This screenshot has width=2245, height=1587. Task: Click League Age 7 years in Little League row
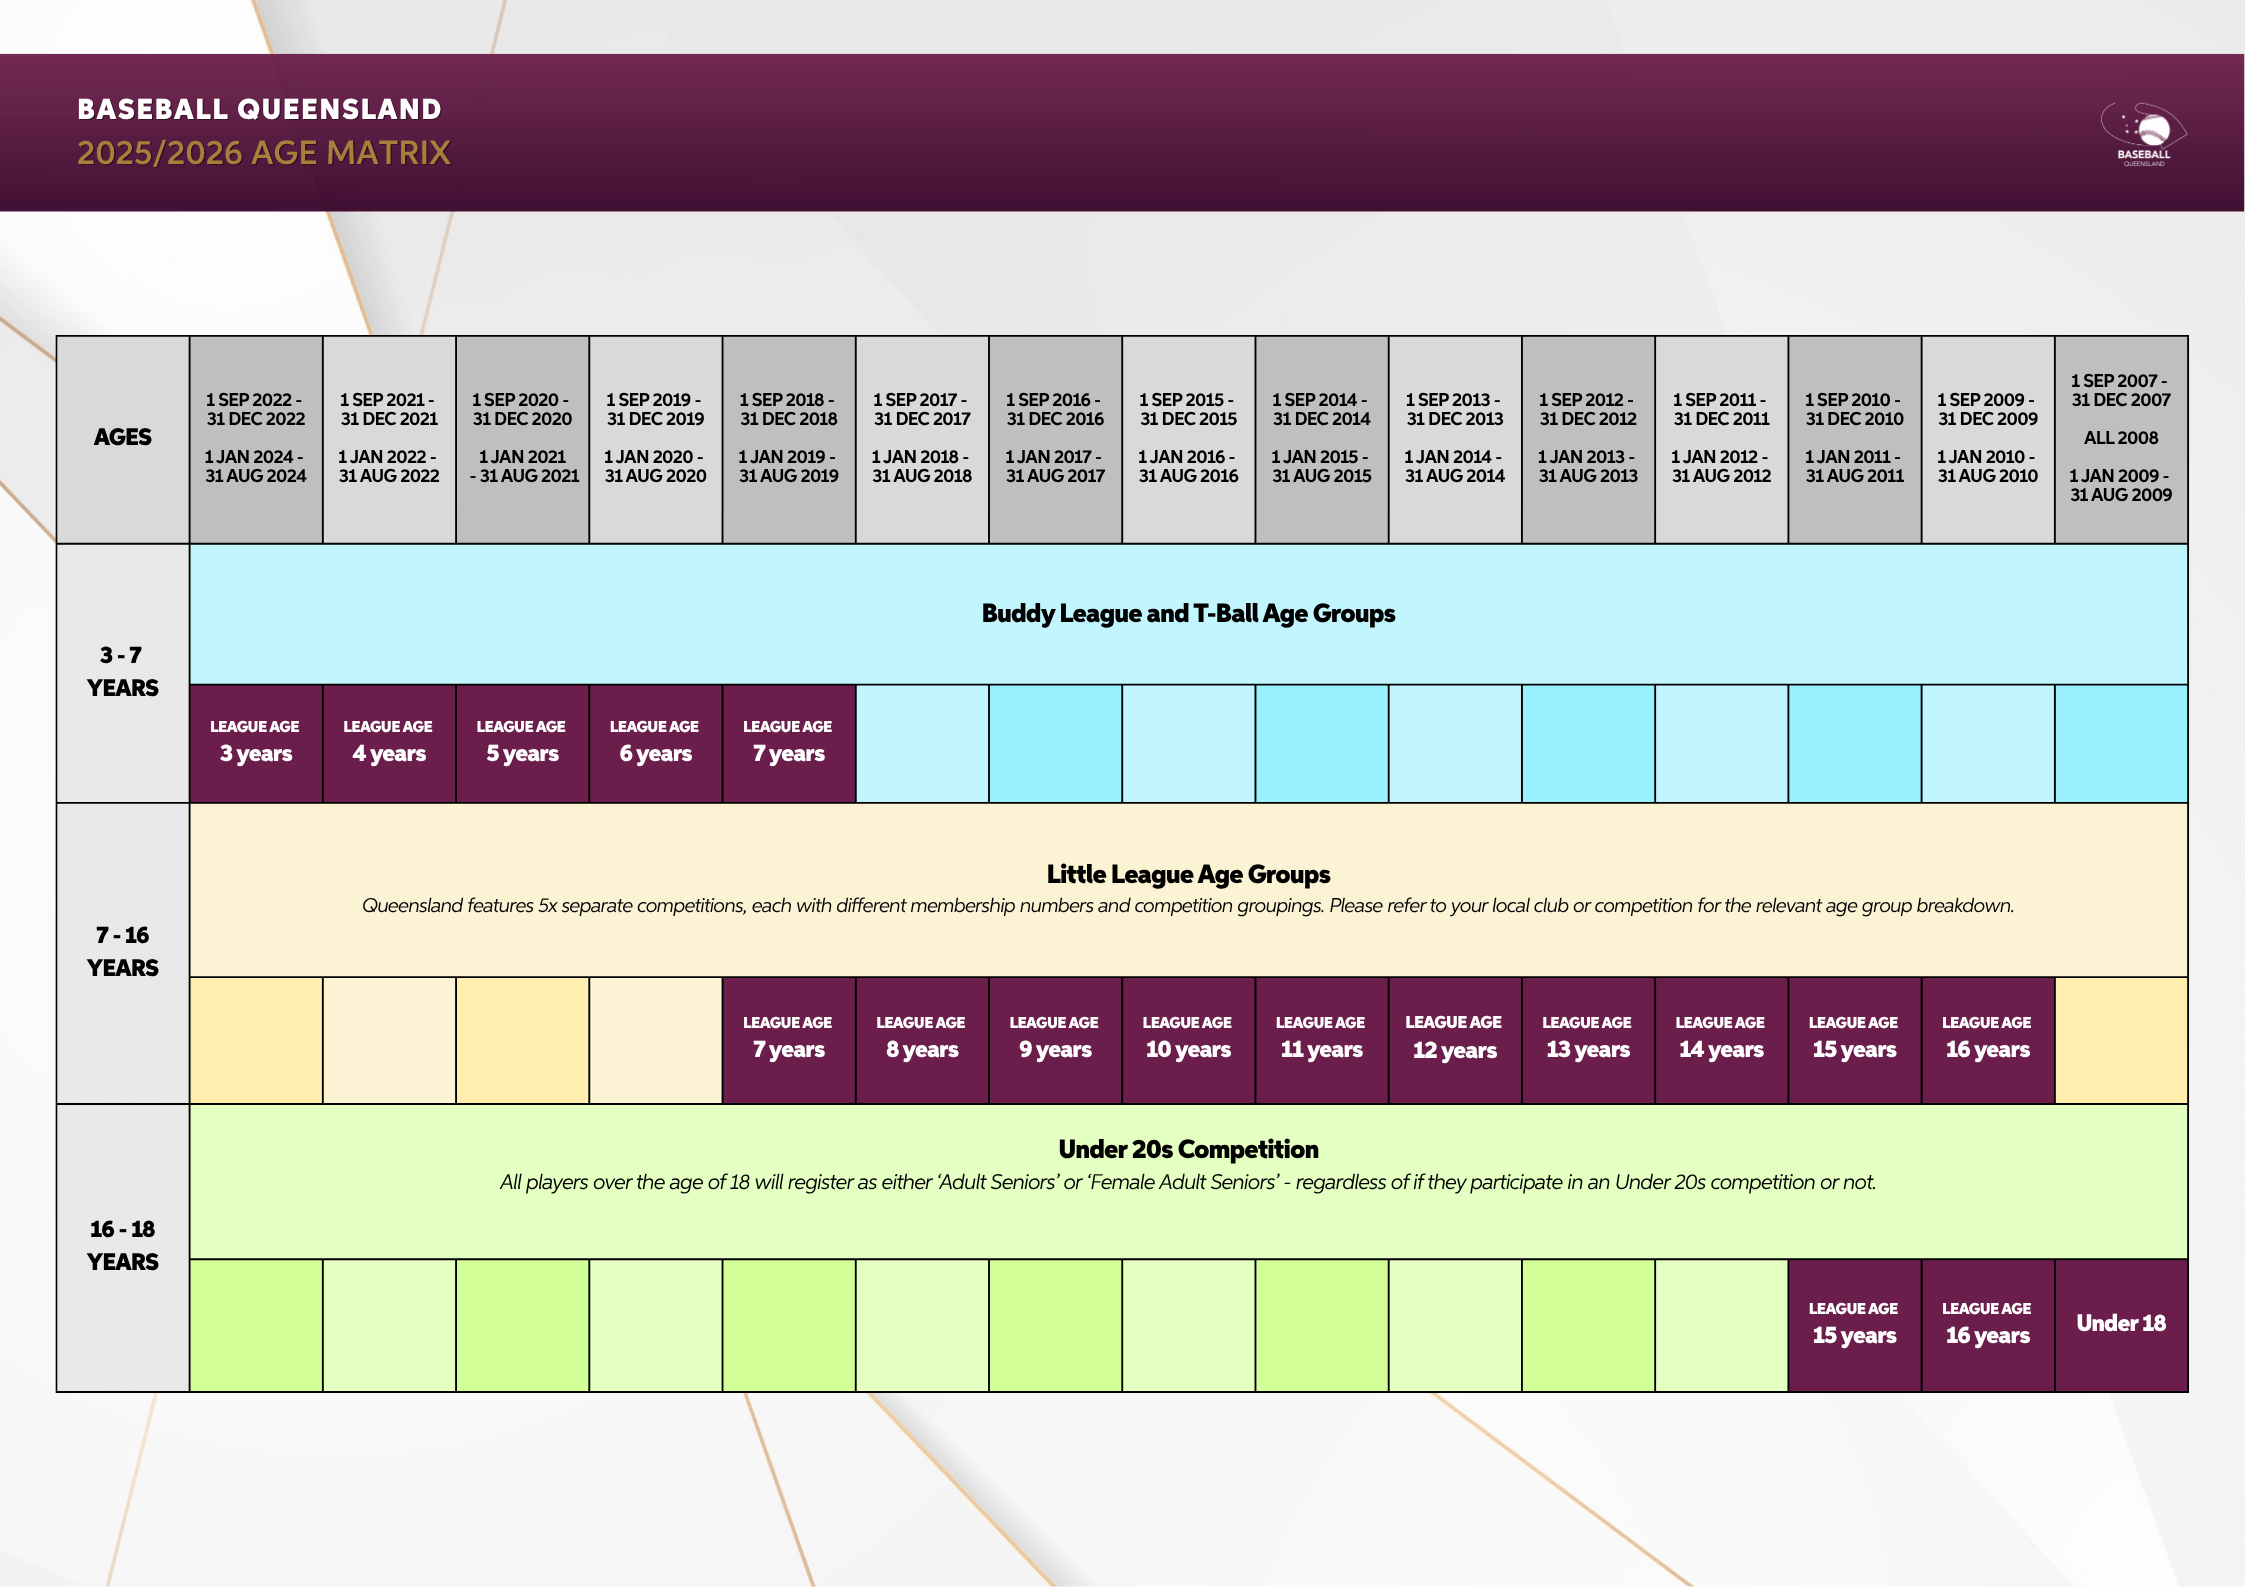pos(788,1038)
